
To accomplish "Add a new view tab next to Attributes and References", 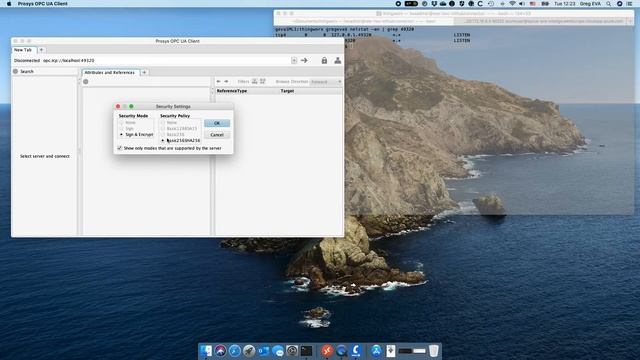I will pos(144,72).
